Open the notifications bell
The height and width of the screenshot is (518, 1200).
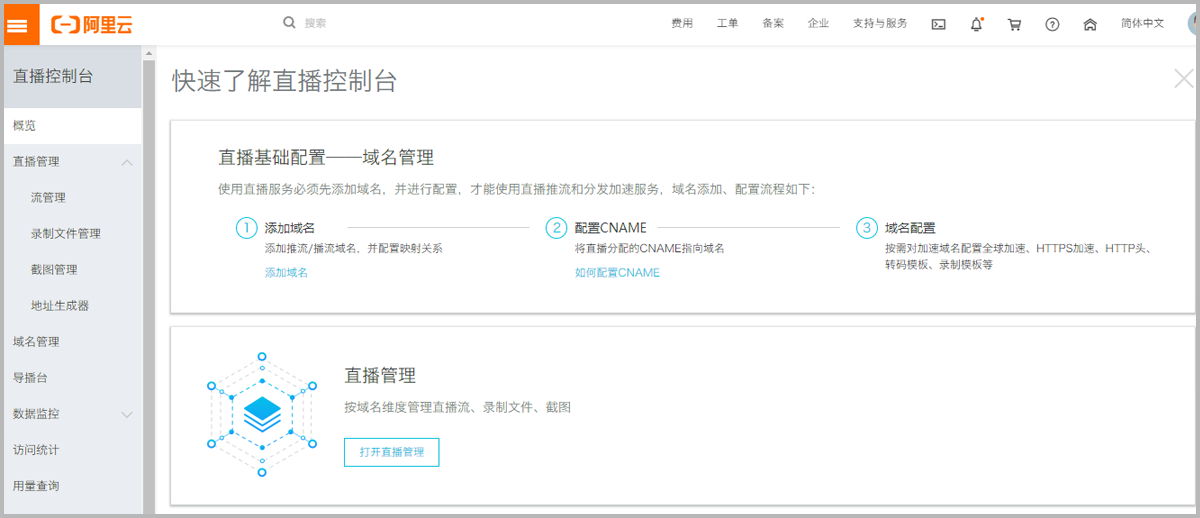click(977, 24)
